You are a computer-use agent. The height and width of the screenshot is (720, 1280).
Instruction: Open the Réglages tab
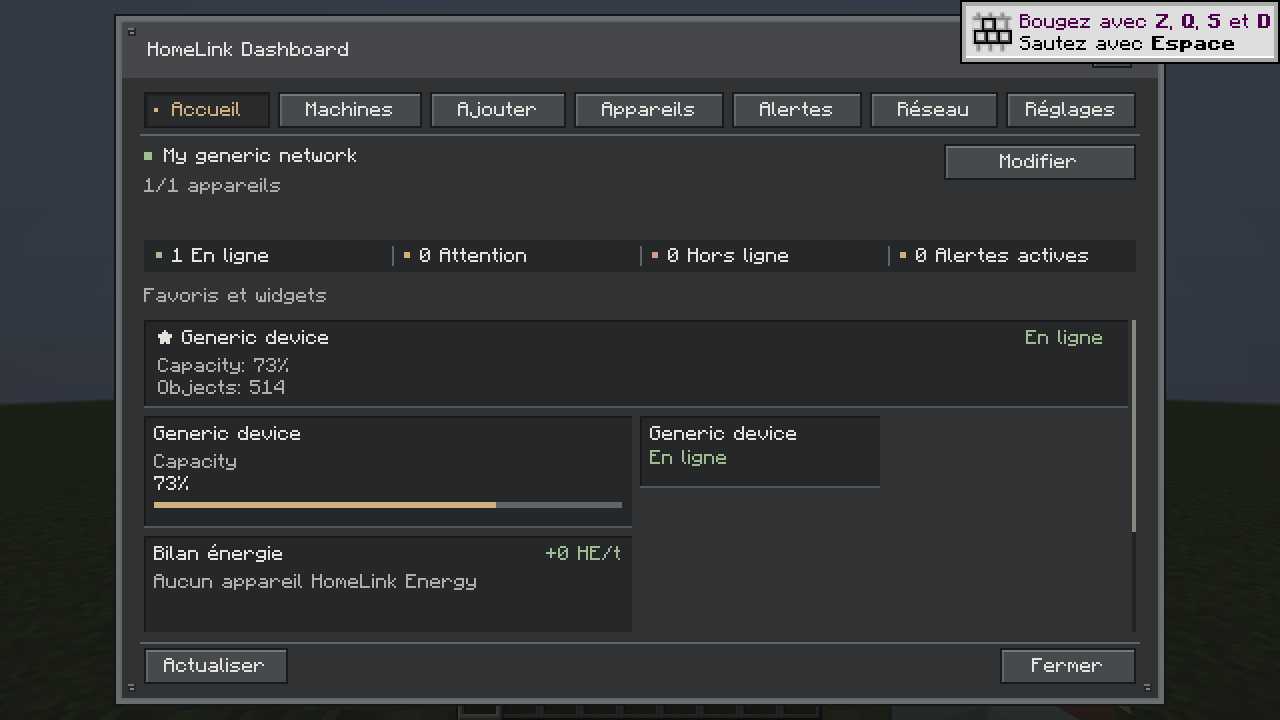pyautogui.click(x=1070, y=110)
